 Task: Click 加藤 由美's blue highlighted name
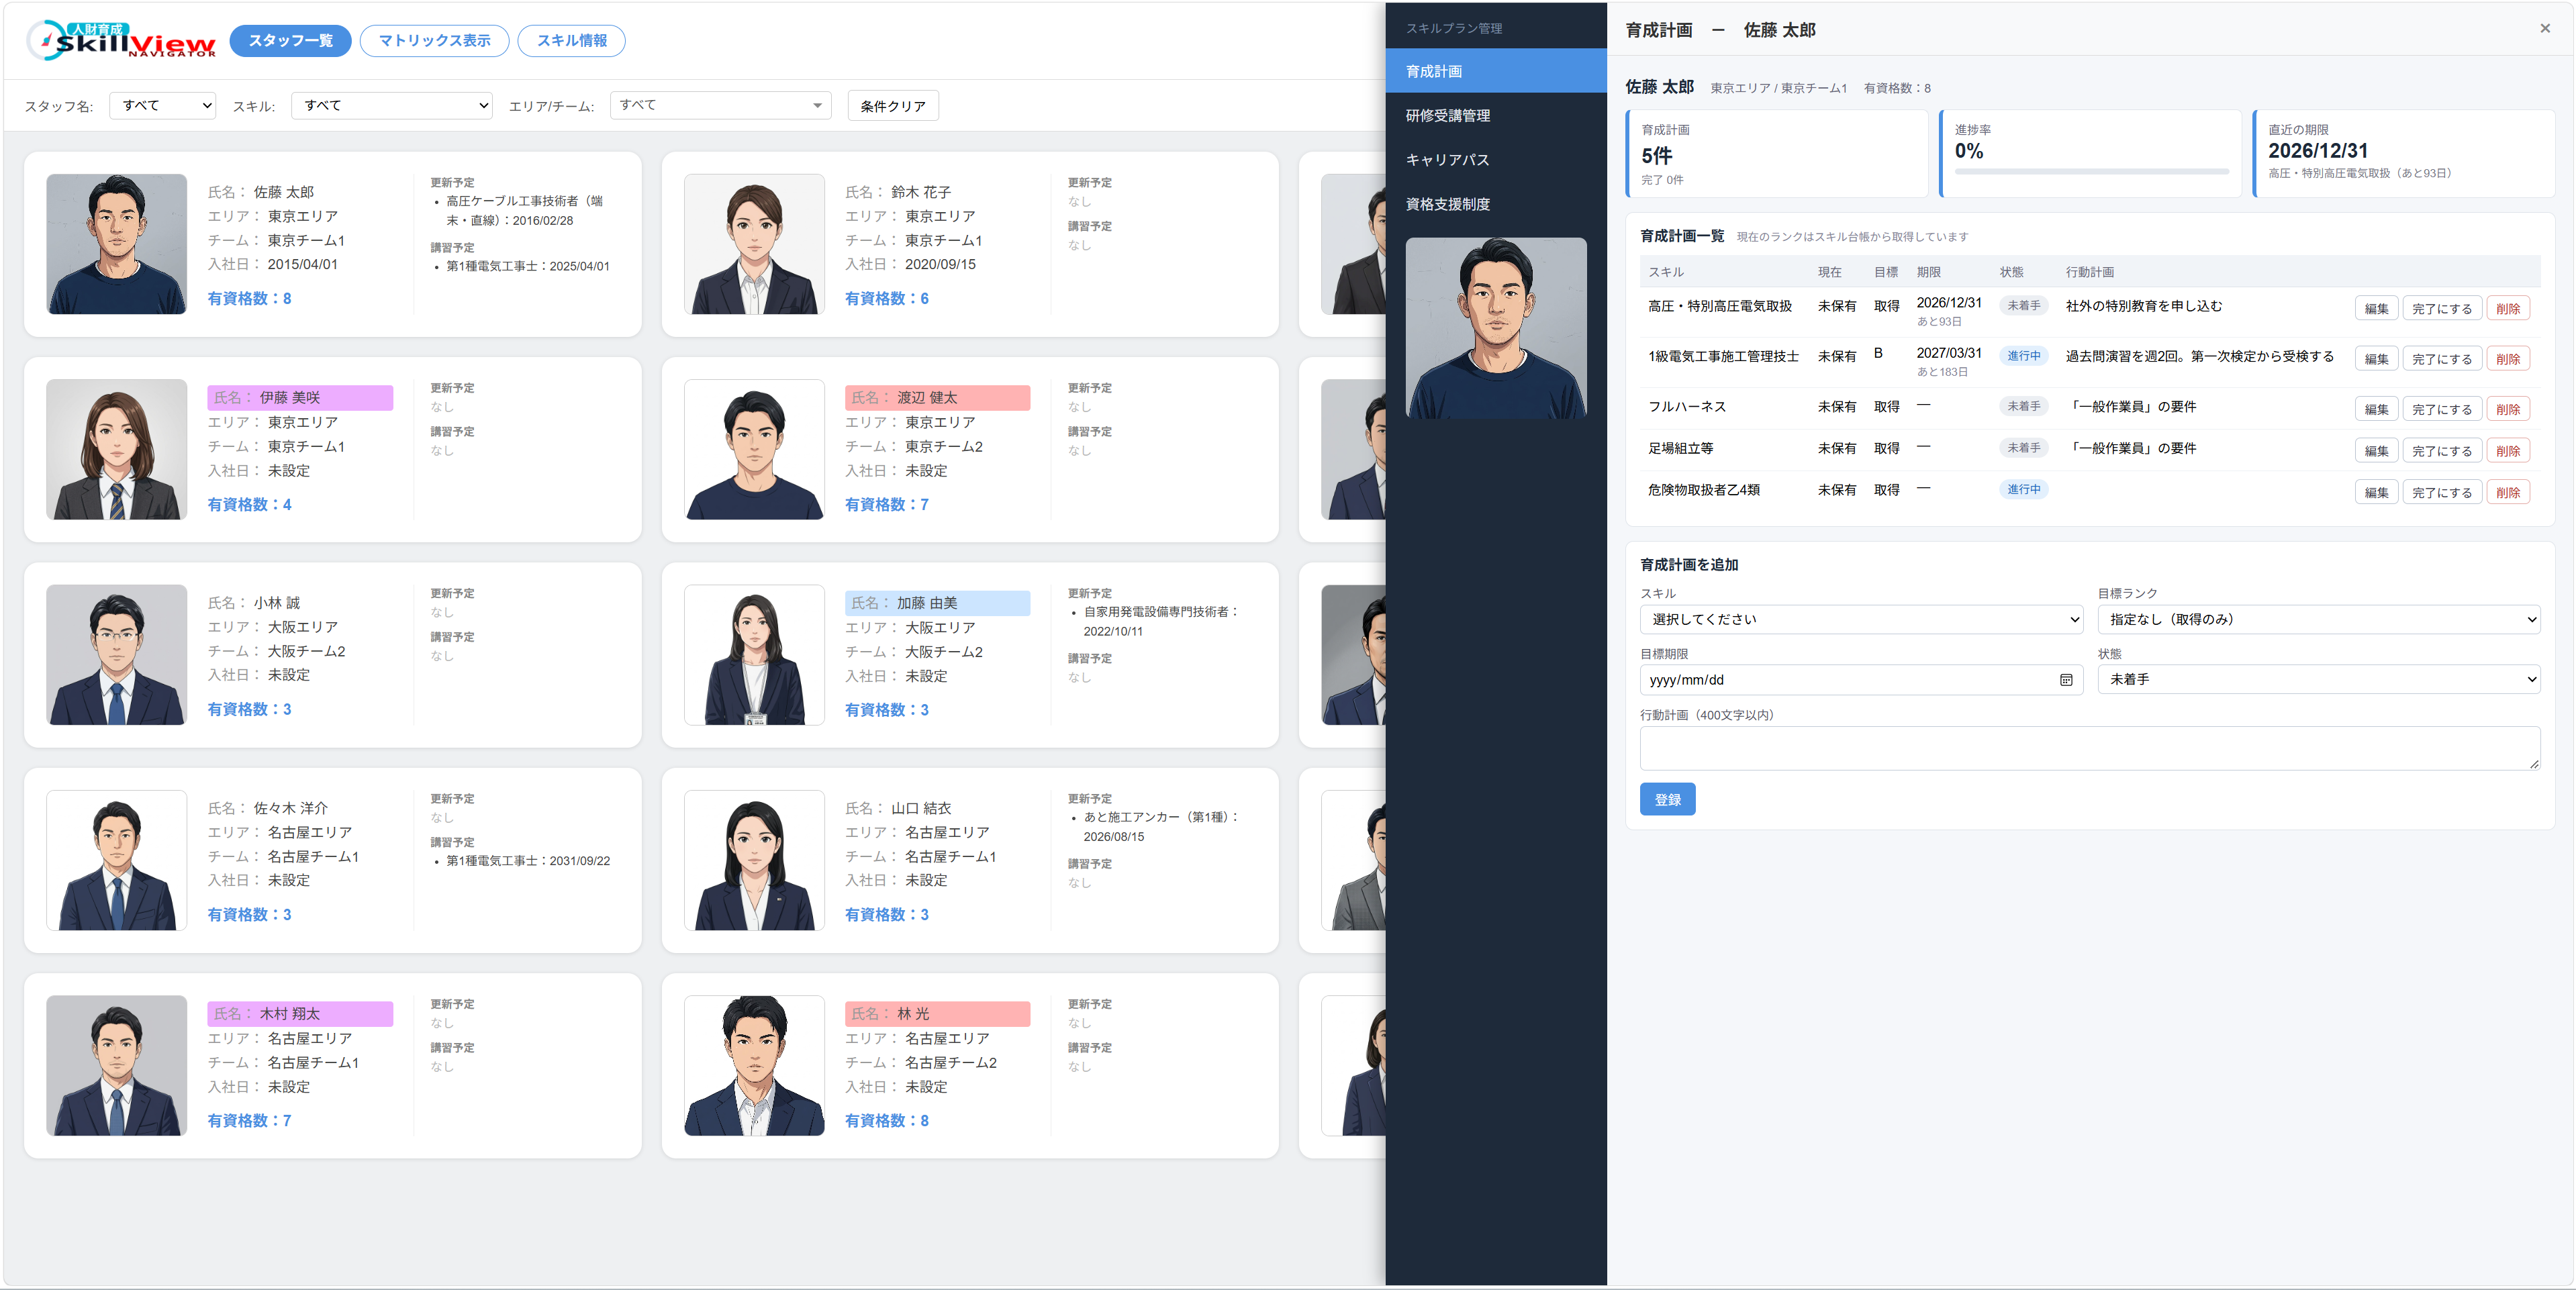(937, 603)
